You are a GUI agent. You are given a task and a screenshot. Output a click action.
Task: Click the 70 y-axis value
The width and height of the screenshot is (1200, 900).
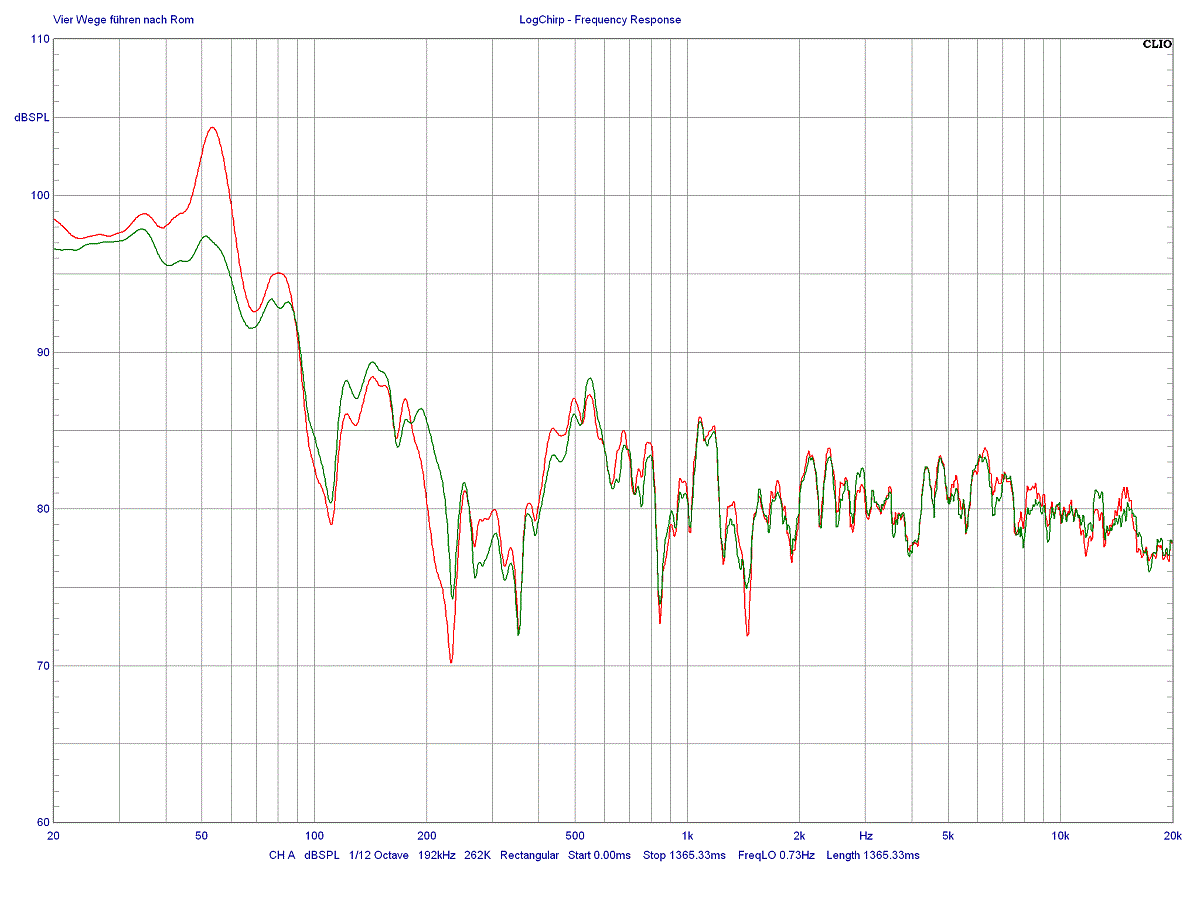pos(43,665)
